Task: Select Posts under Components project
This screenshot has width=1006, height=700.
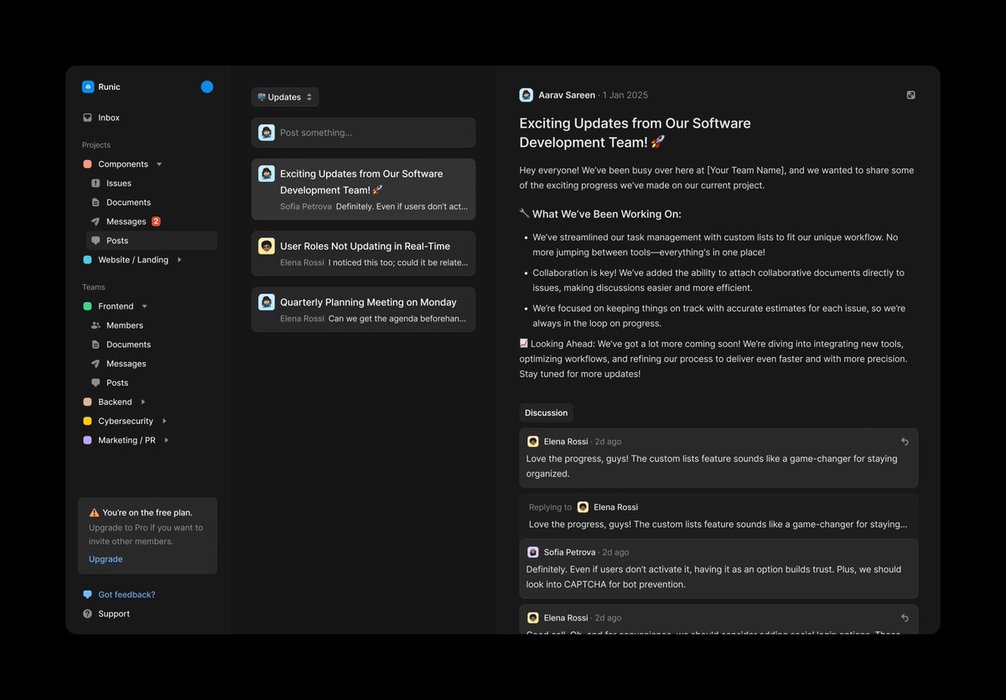Action: point(117,240)
